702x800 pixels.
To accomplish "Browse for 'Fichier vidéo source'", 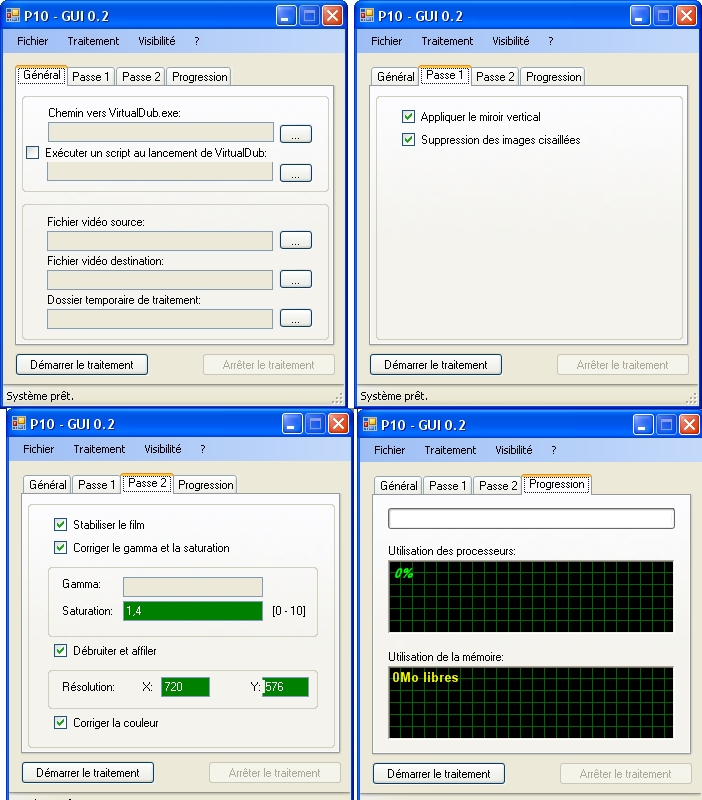I will (296, 240).
